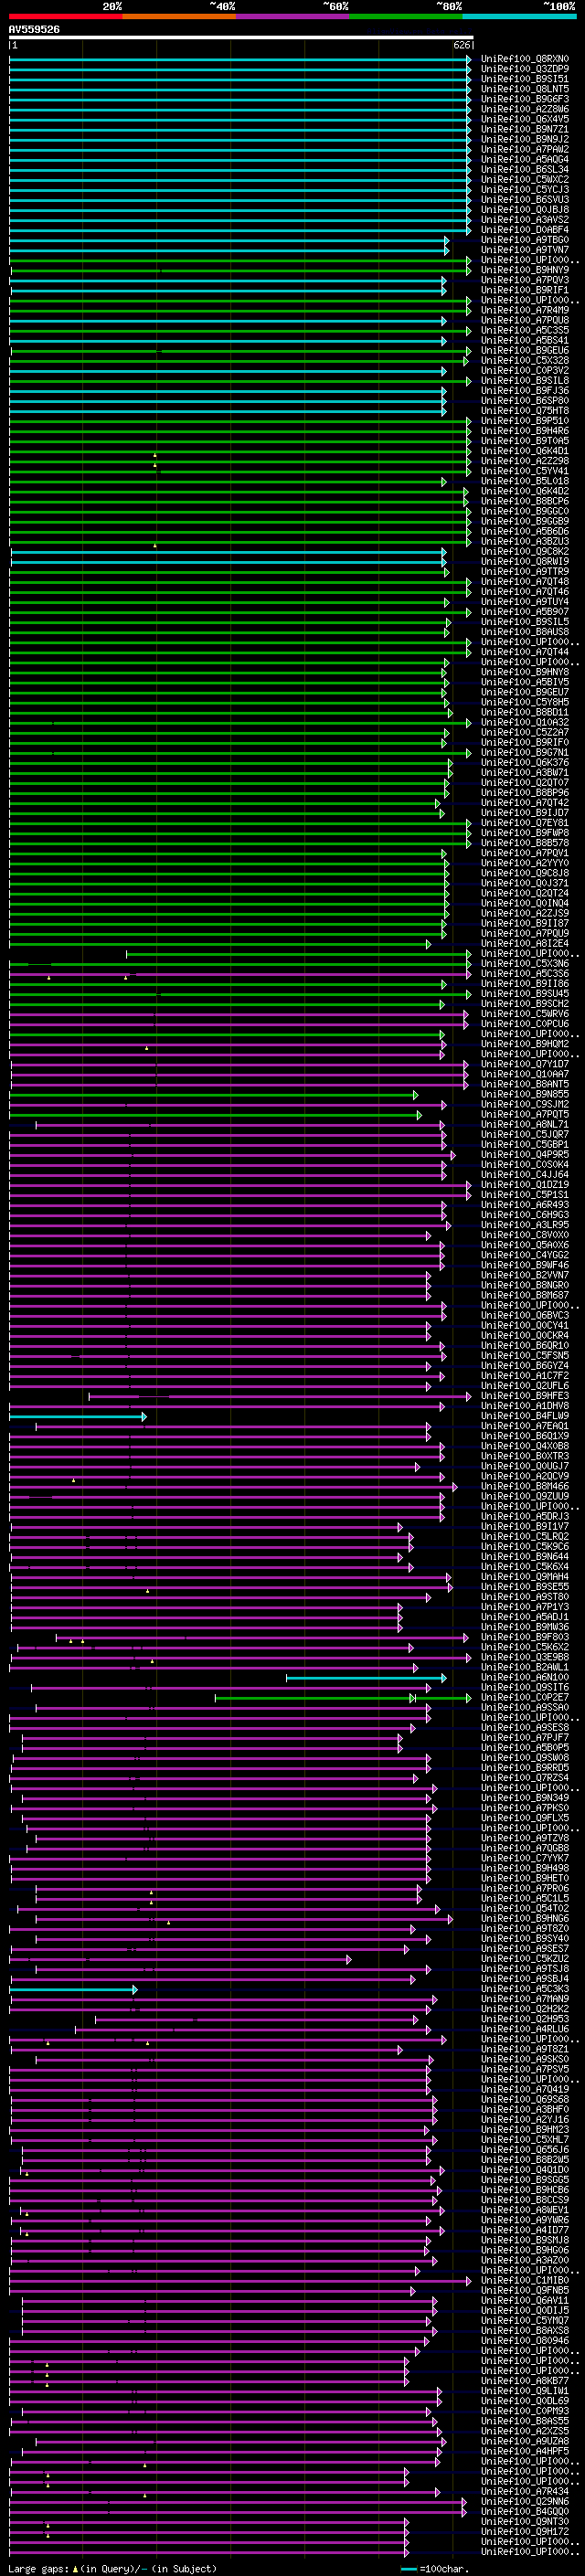
Task: Click hit label UniRef100_C0P3V2
Action: (x=525, y=370)
